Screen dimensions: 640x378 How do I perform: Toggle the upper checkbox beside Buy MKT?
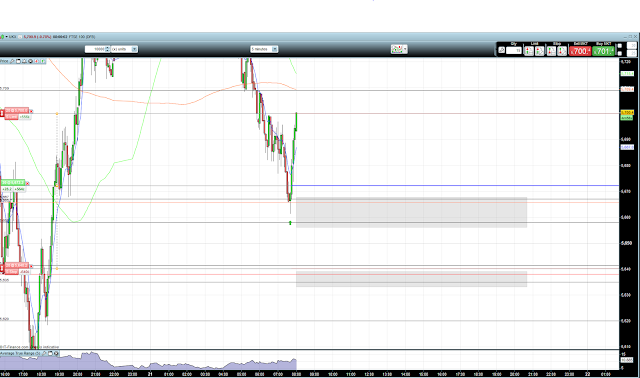[x=620, y=46]
